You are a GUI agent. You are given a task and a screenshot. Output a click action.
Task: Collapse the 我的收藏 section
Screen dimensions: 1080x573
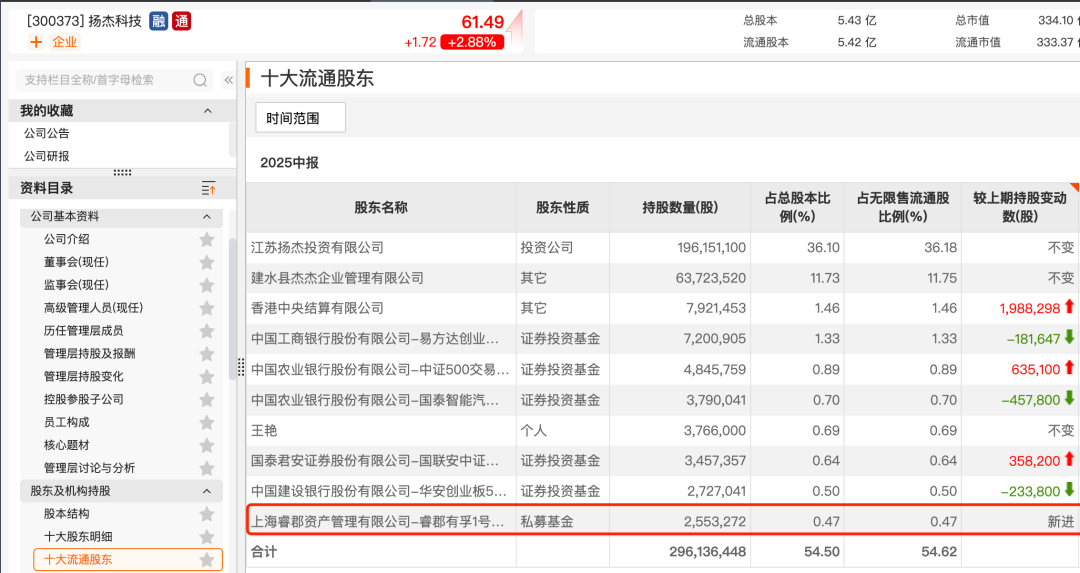[x=208, y=111]
